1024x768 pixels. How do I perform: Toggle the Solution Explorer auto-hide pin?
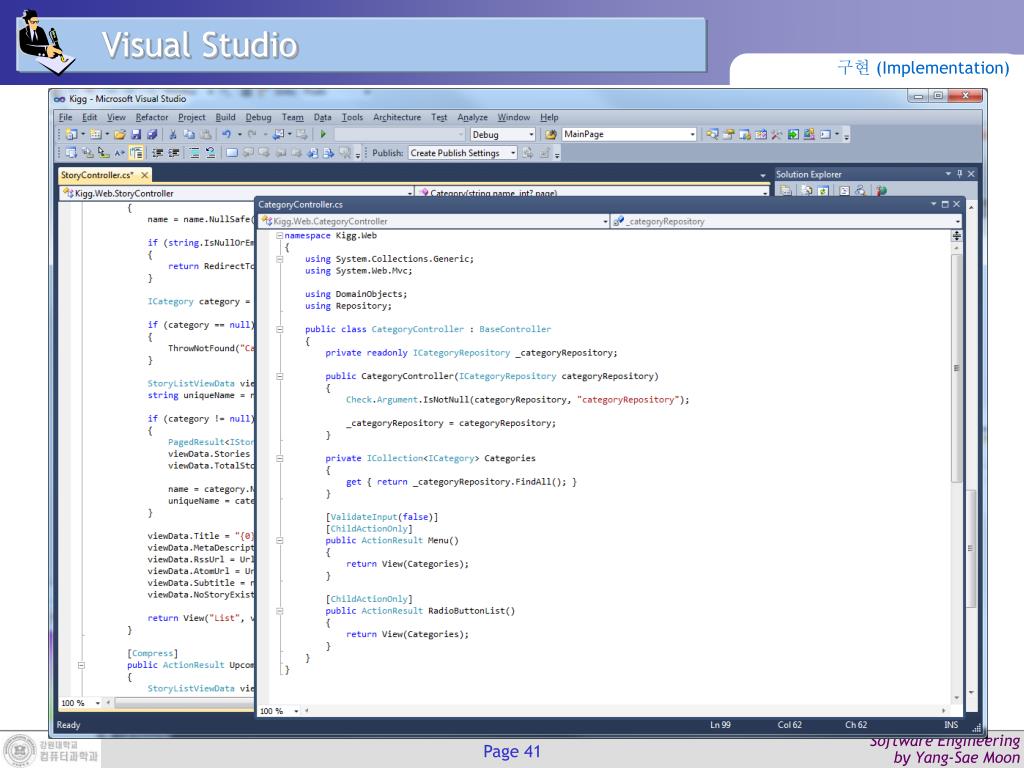pyautogui.click(x=959, y=174)
